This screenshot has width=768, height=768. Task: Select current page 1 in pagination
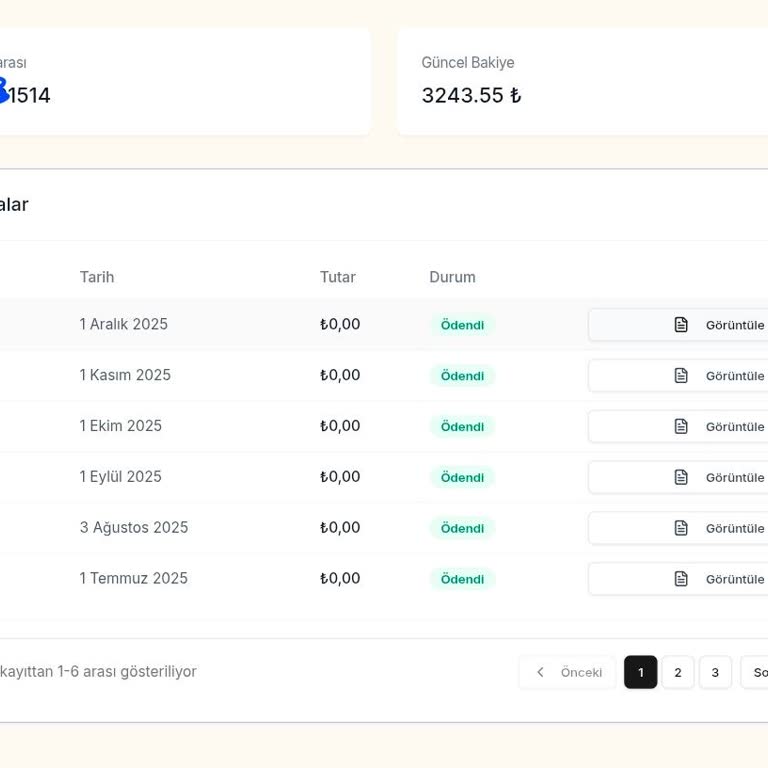tap(640, 672)
